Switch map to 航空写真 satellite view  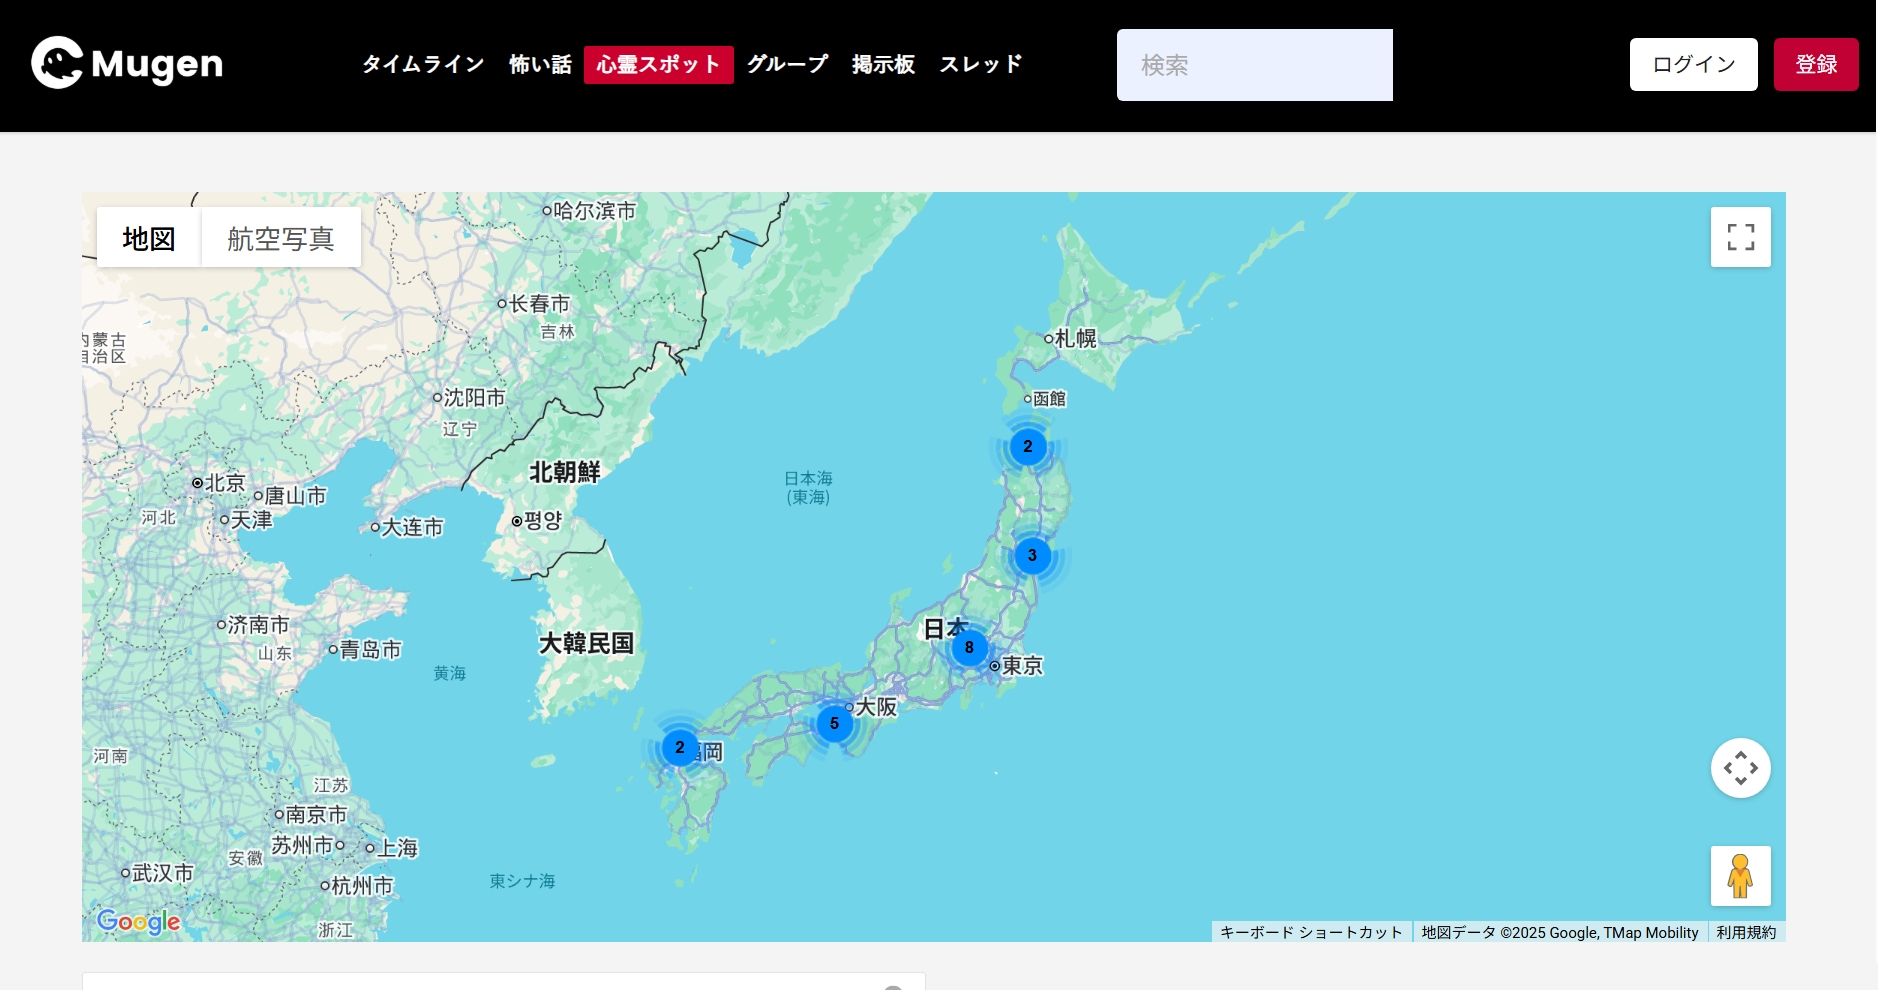click(280, 238)
